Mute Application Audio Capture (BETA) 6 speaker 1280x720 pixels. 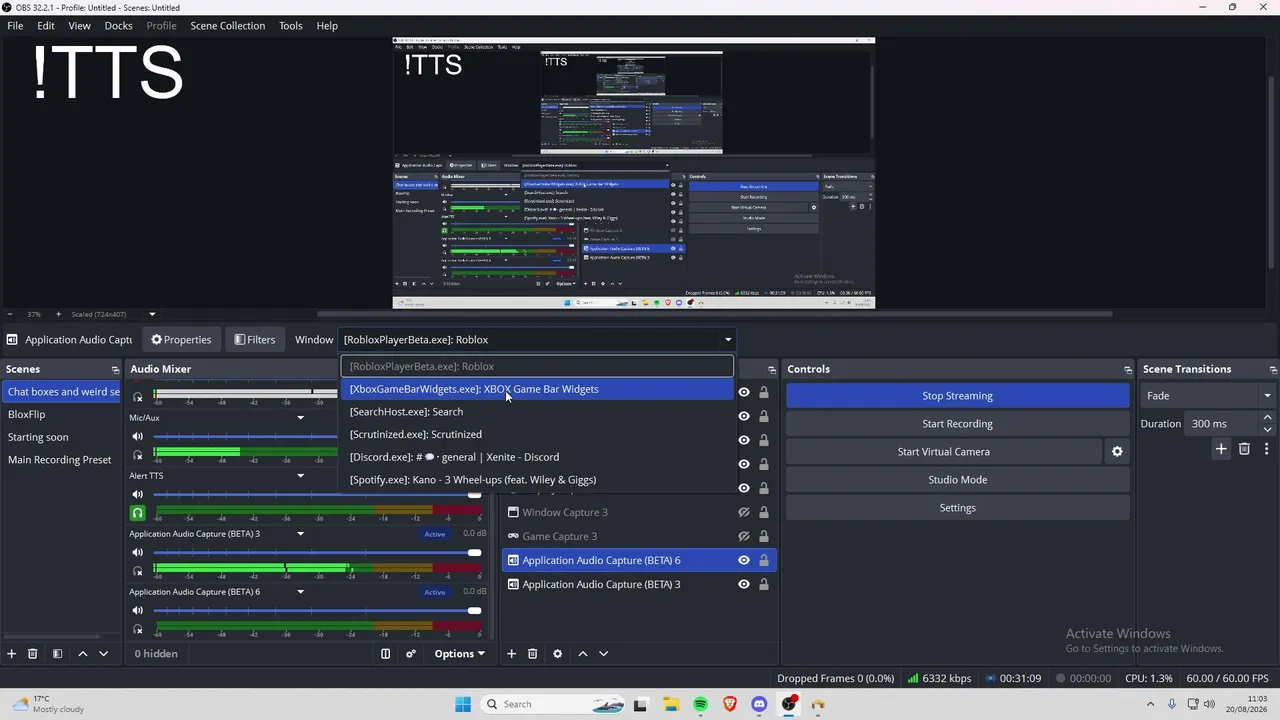(x=138, y=610)
